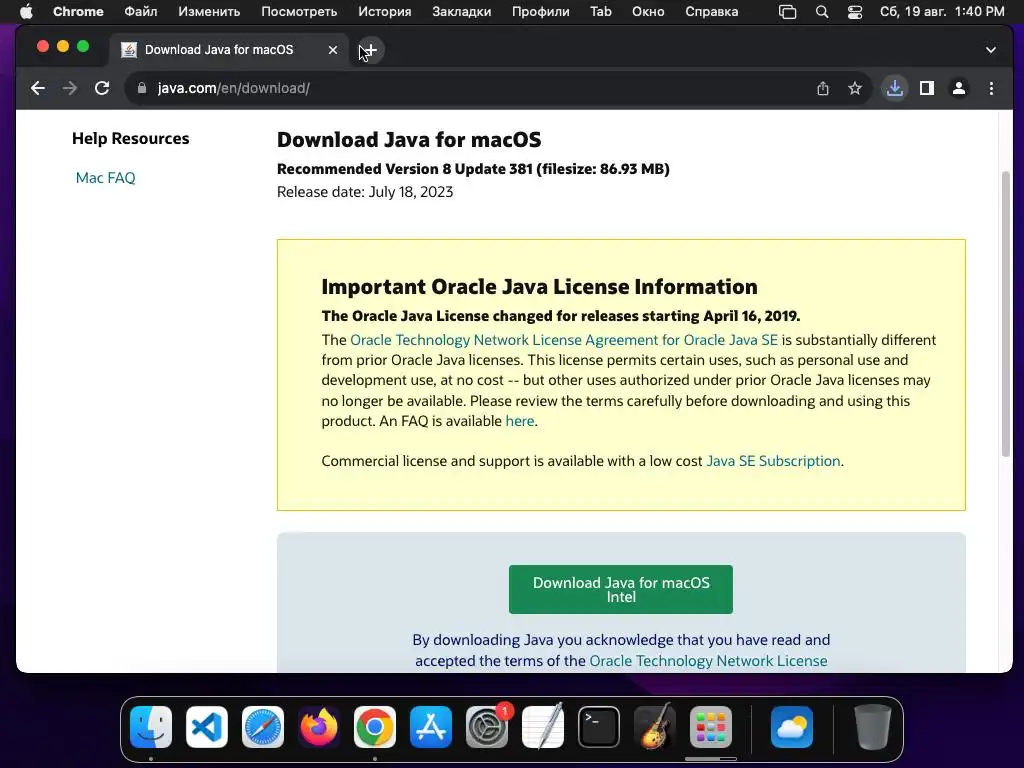Viewport: 1024px width, 768px height.
Task: Click 'Help Resources' sidebar heading
Action: point(131,138)
